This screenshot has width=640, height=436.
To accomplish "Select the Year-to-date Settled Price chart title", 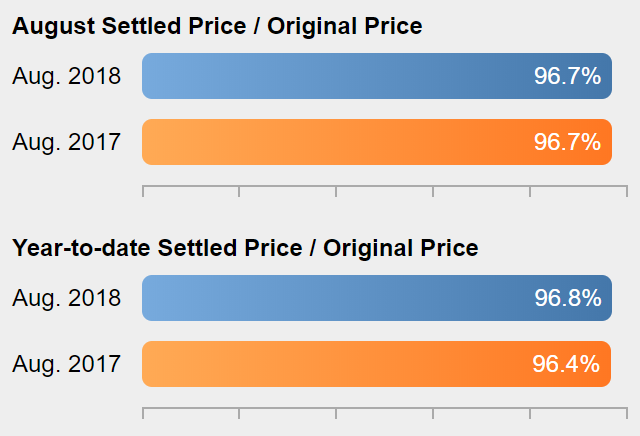I will click(245, 248).
